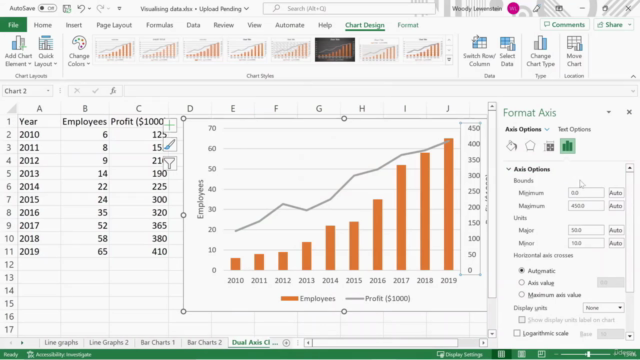Select Size & Properties icon in Format Axis

point(549,146)
